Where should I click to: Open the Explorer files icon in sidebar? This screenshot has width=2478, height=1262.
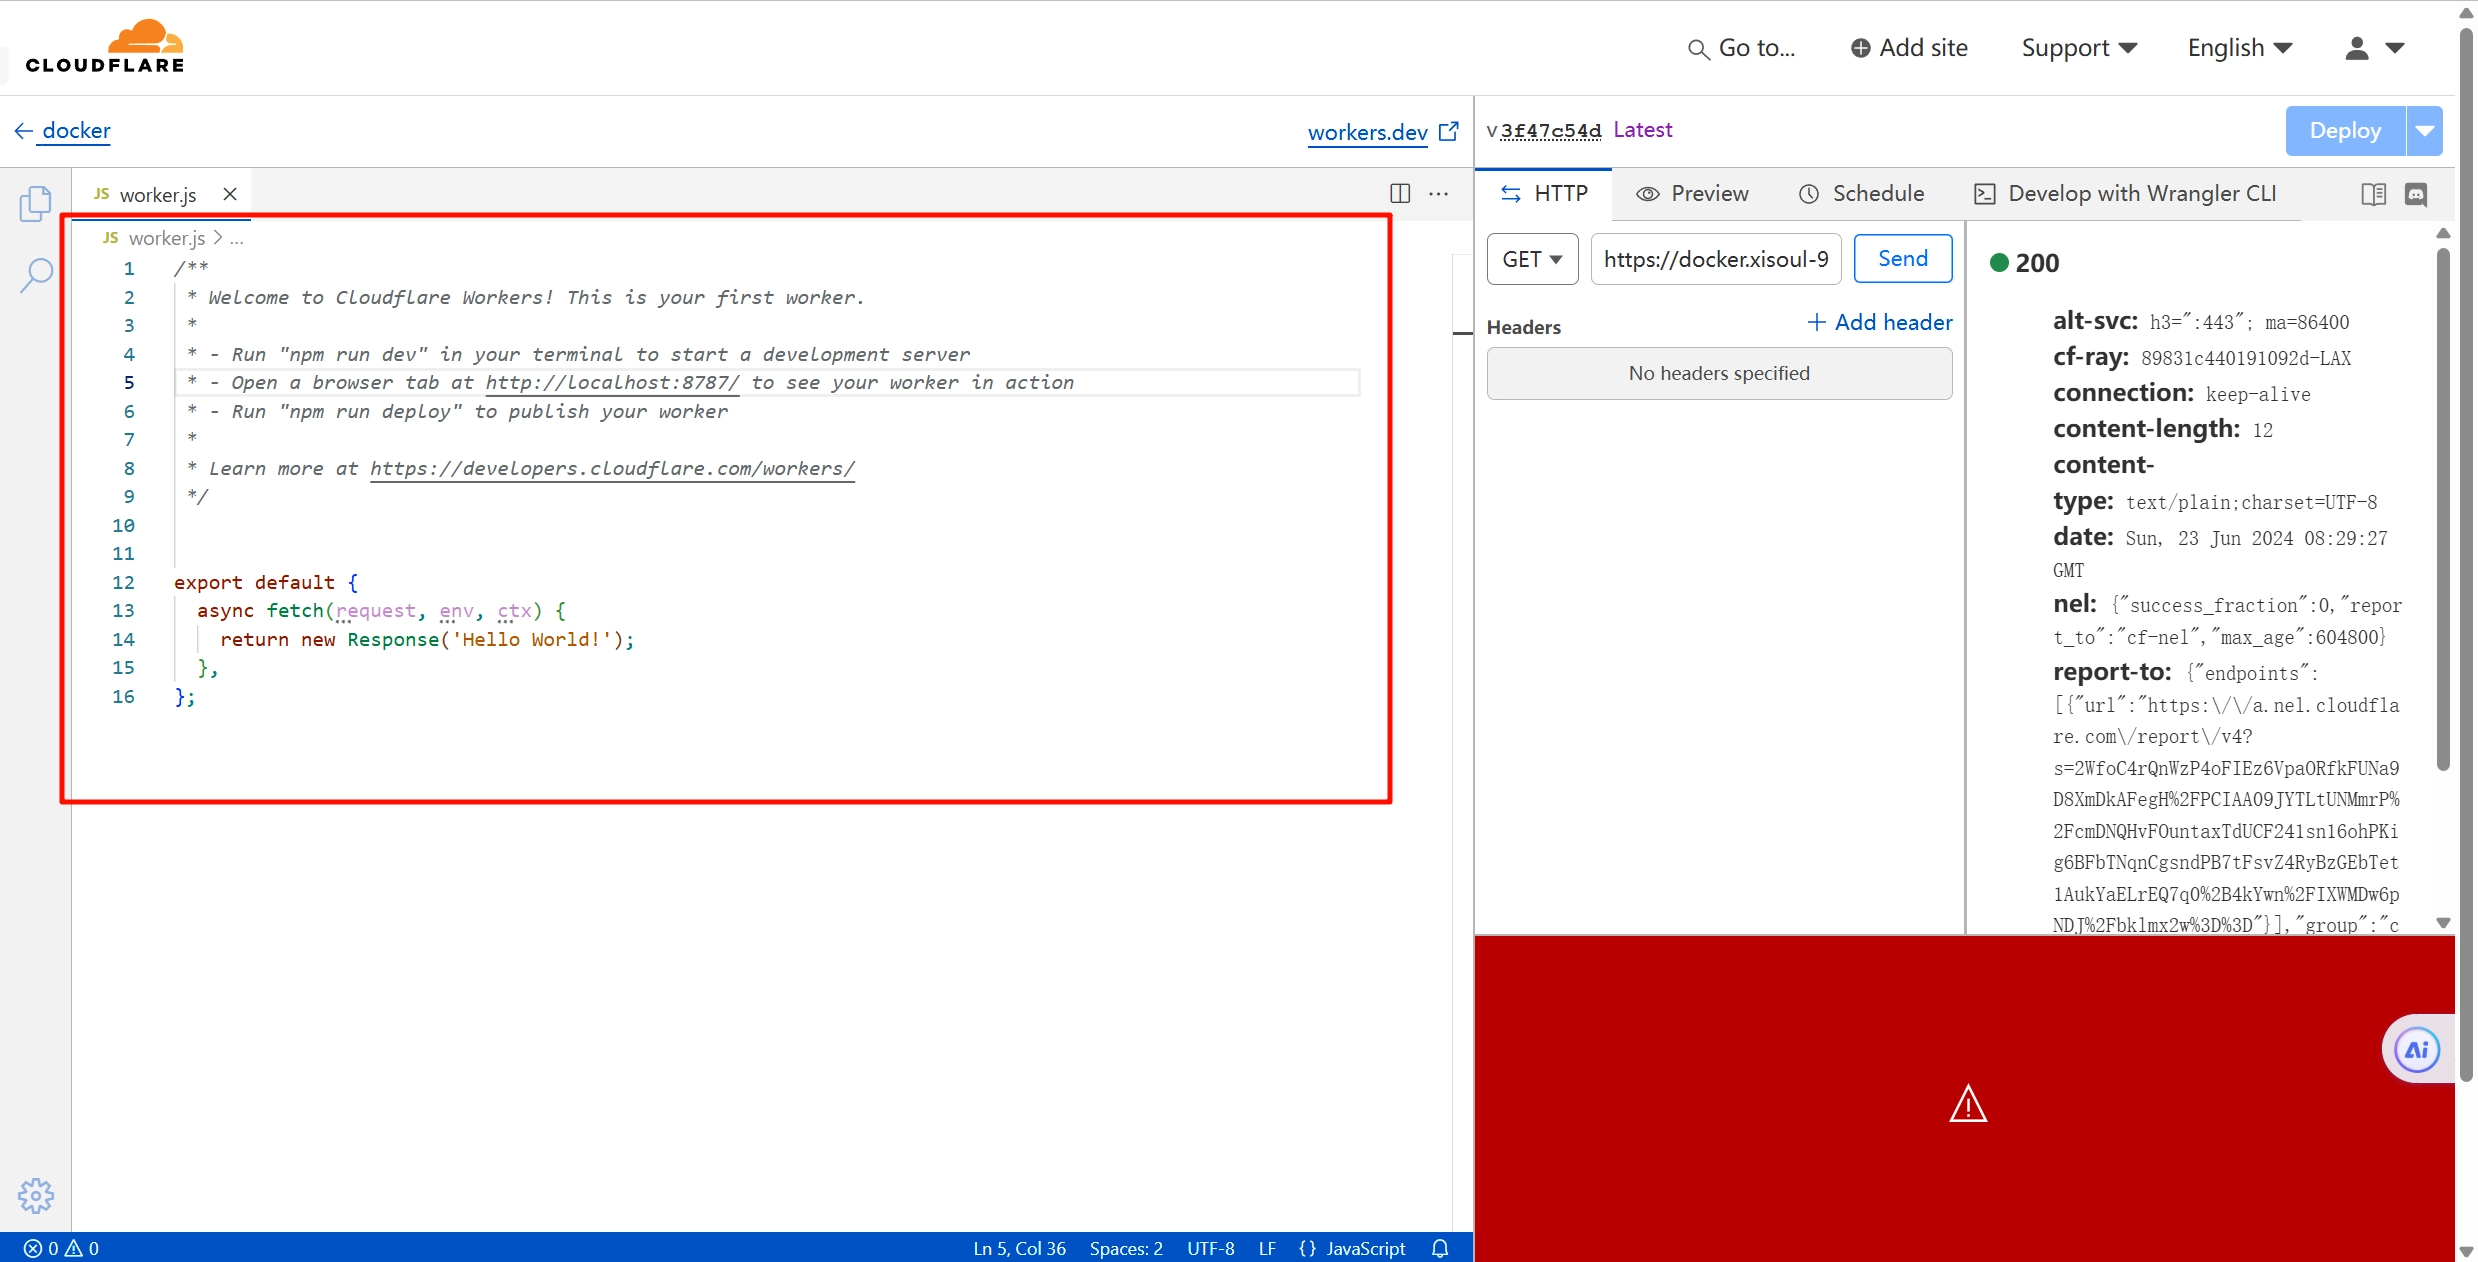pos(36,204)
